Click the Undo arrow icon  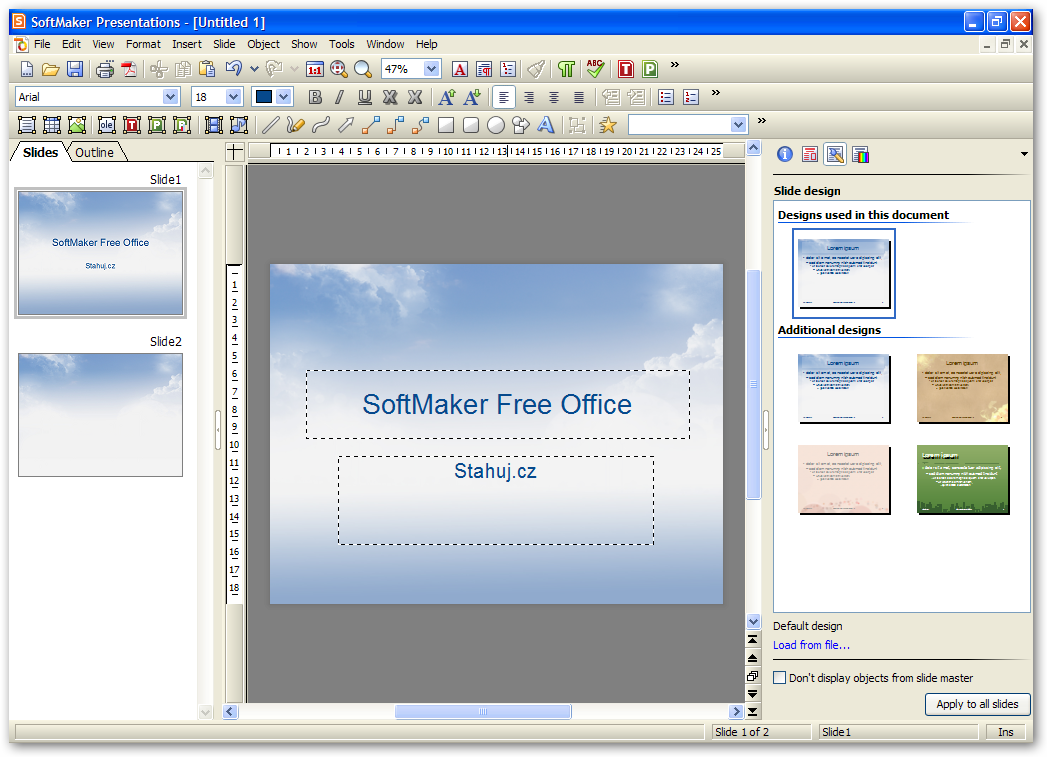(234, 68)
